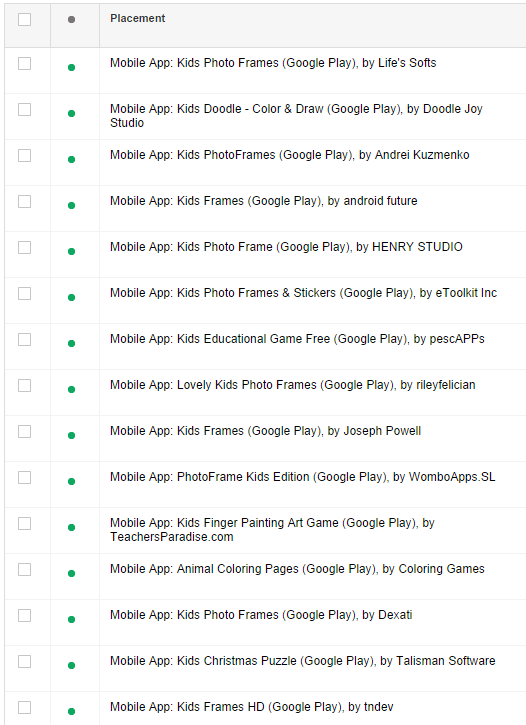526x725 pixels.
Task: Click the text 'Kids Photo Frame (Google Play), by HENRY STUDIO'
Action: (320, 247)
